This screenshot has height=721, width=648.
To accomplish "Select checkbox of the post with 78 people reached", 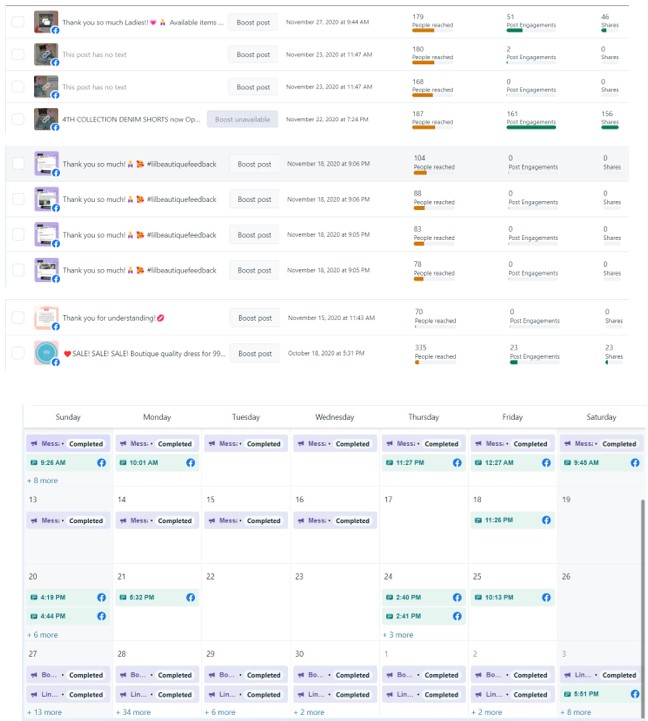I will (18, 270).
